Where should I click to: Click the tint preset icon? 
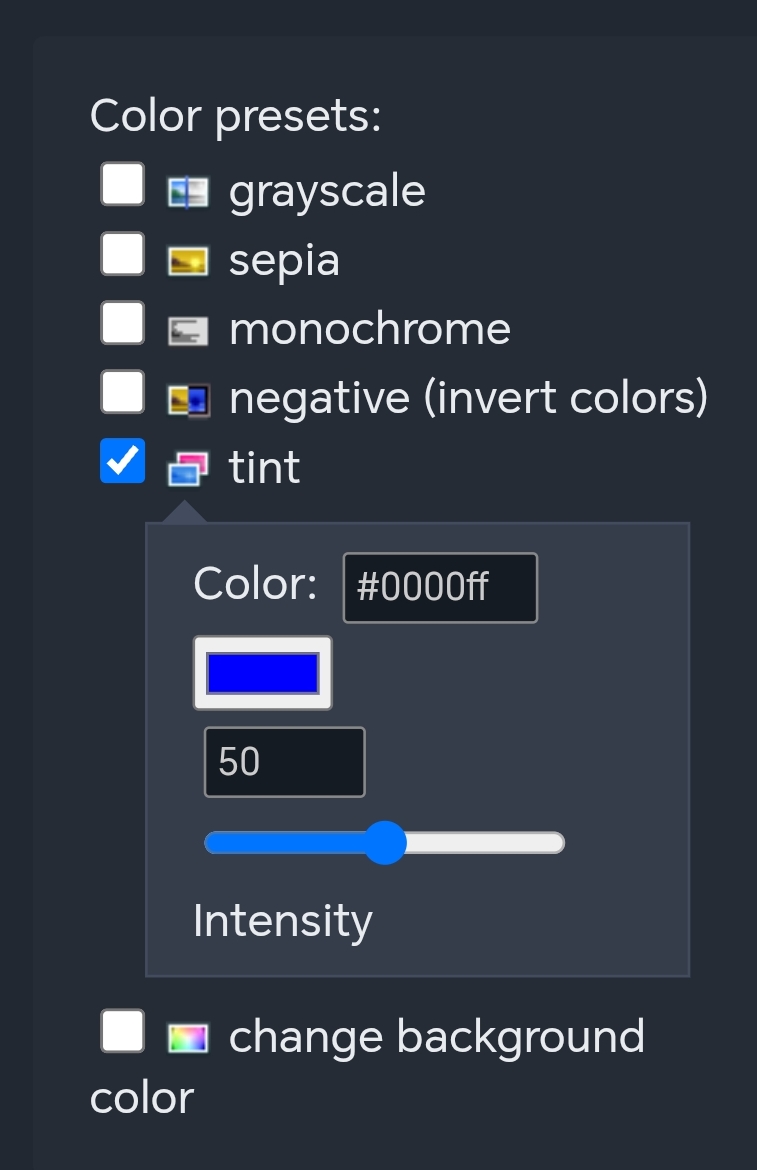point(188,467)
